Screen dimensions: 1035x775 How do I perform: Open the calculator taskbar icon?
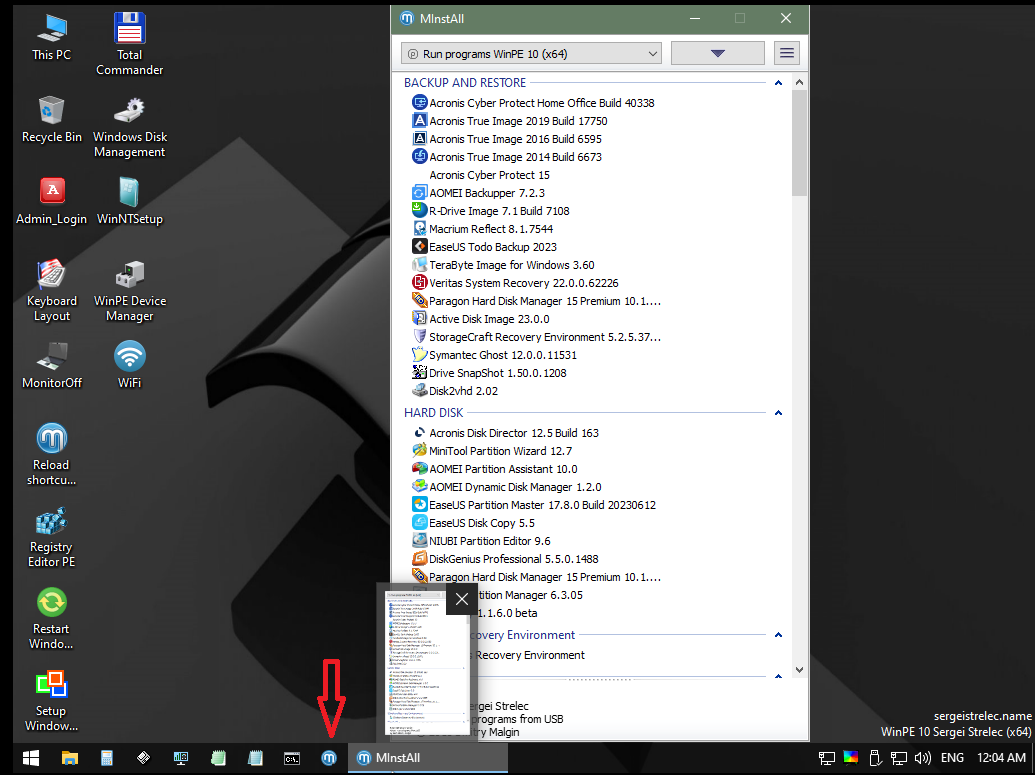pos(107,758)
